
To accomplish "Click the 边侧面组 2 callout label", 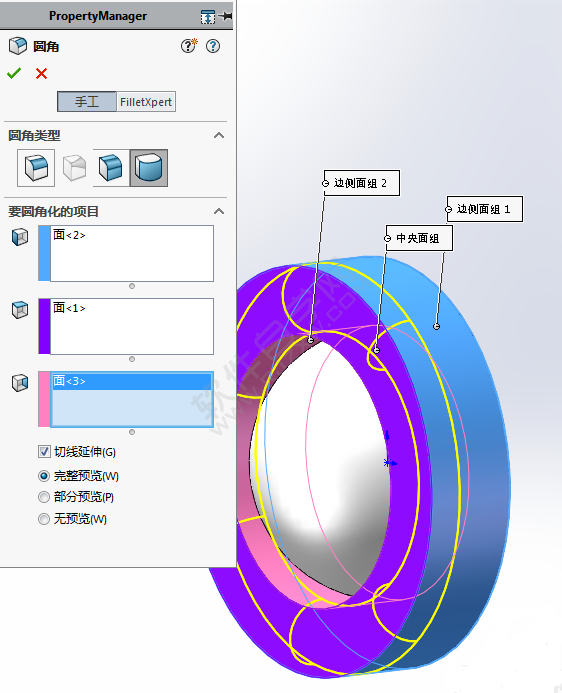I will pyautogui.click(x=362, y=183).
